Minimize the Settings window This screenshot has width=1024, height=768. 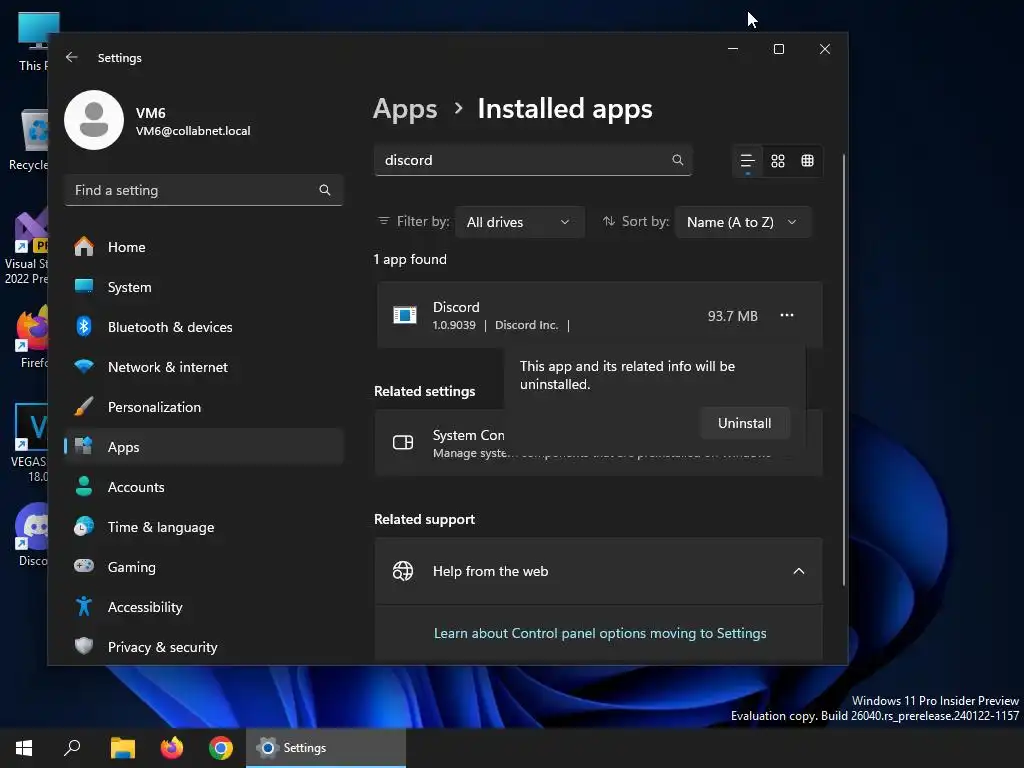pos(733,49)
